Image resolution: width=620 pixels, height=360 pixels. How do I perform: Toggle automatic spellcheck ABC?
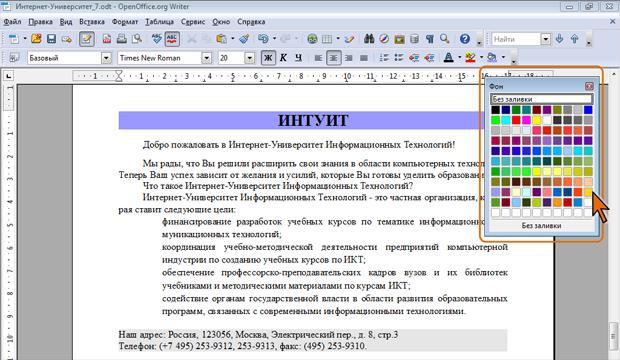tap(172, 39)
